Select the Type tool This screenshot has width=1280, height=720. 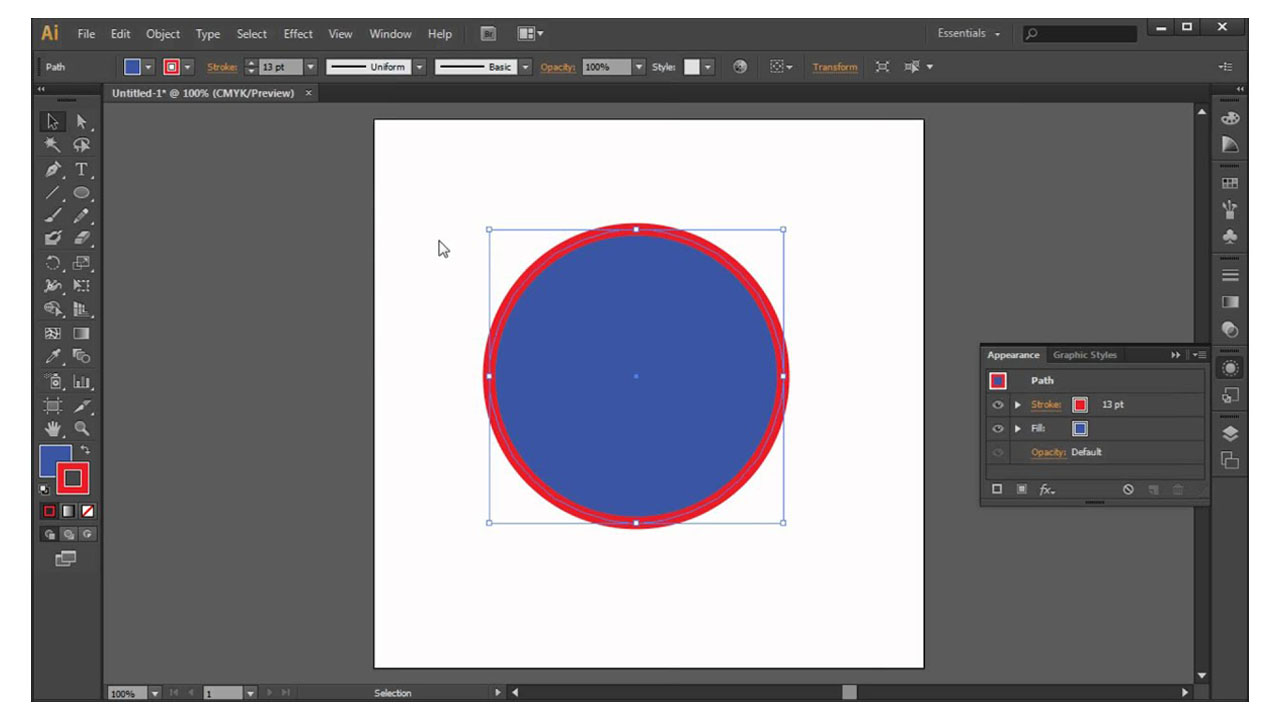tap(82, 169)
